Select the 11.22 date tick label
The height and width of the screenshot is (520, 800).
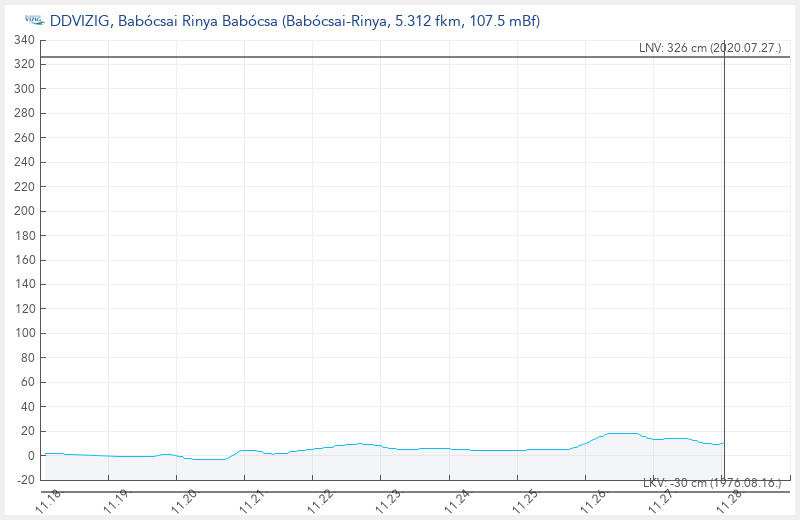[320, 500]
